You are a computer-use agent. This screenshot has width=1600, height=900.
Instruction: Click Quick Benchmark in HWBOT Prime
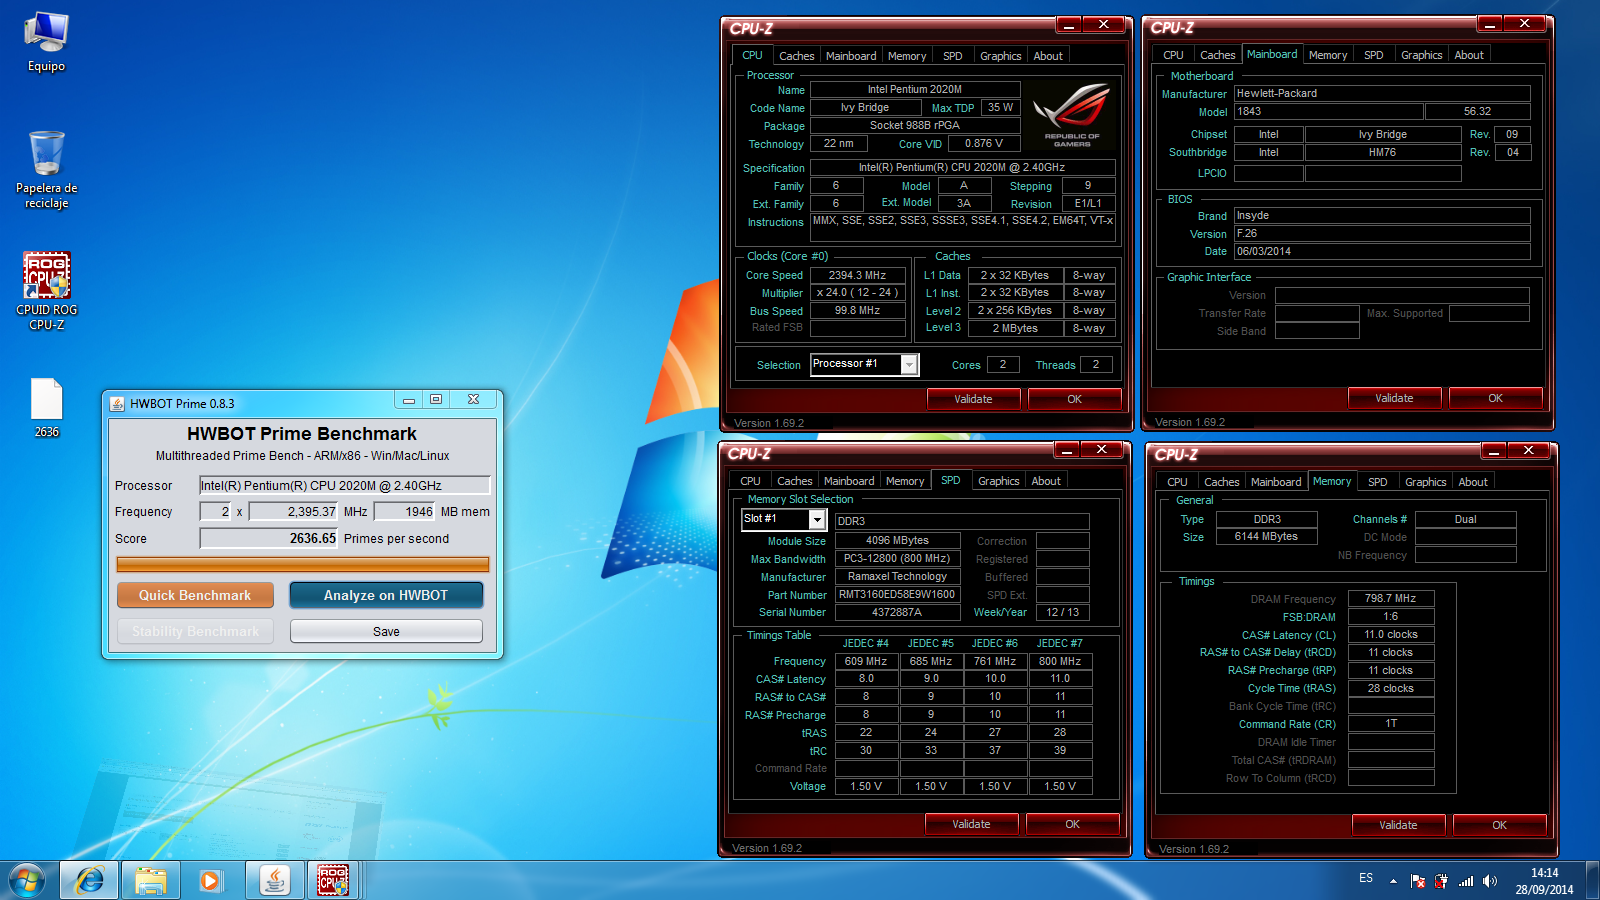tap(195, 595)
